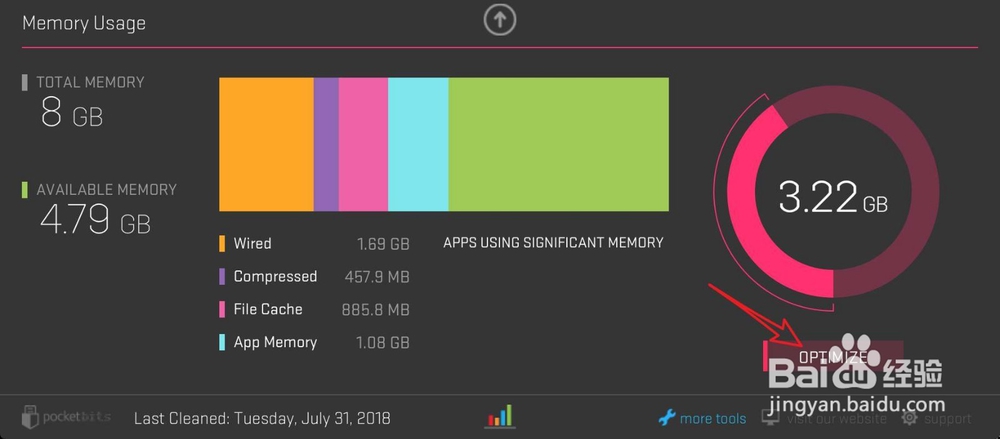This screenshot has height=439, width=1000.
Task: Click the purple Compressed legend swatch
Action: [222, 277]
